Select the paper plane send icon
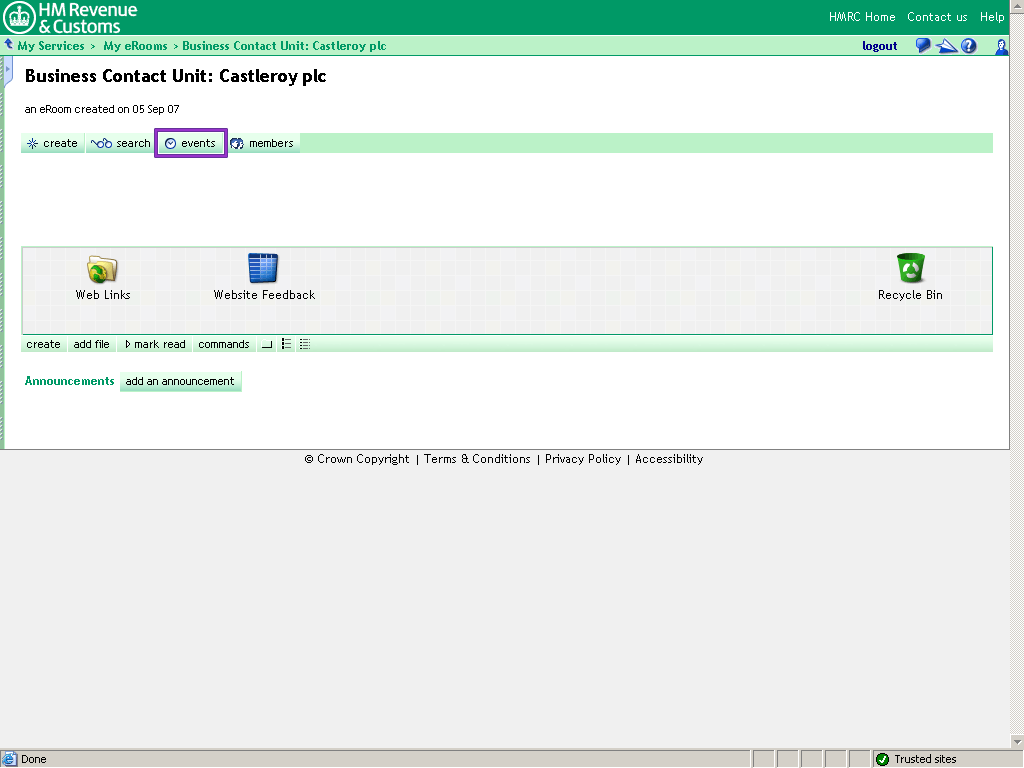Viewport: 1024px width, 768px height. (x=946, y=46)
